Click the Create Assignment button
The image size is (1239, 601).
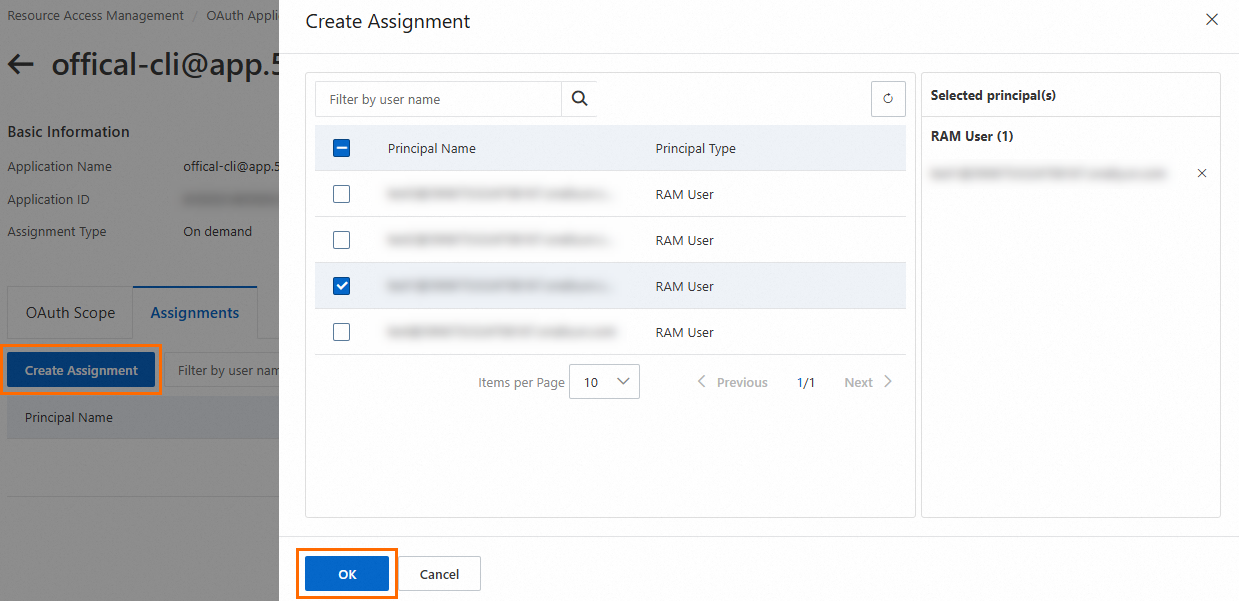point(81,370)
